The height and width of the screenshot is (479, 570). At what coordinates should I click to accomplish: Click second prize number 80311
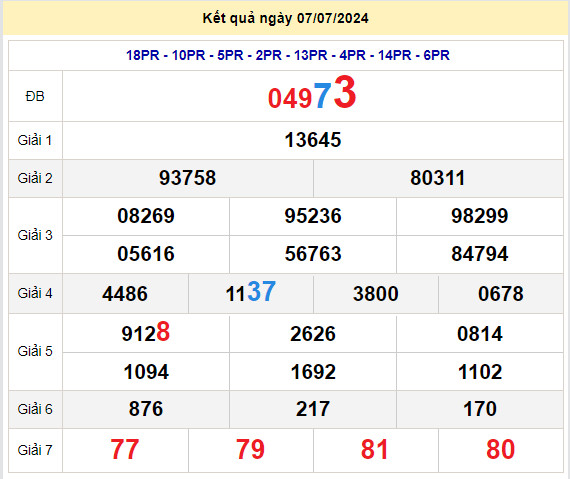(438, 178)
